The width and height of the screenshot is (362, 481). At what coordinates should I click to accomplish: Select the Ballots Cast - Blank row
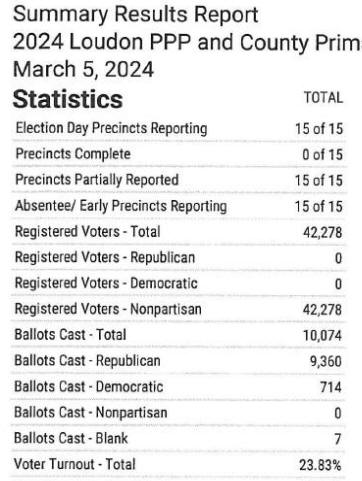[179, 438]
